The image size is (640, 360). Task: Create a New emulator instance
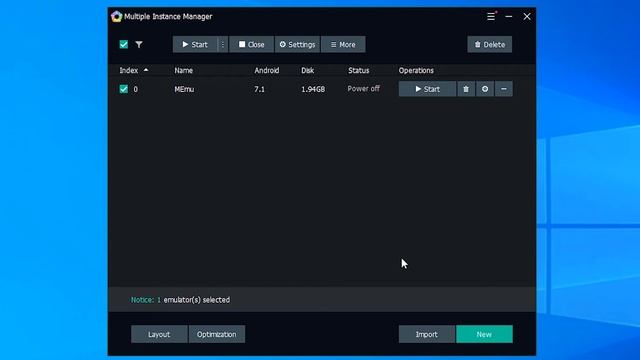[x=484, y=334]
